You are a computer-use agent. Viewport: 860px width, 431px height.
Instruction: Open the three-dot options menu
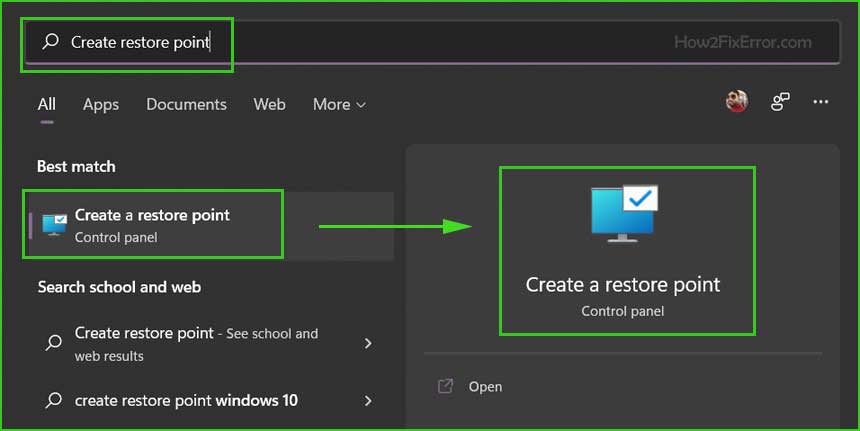coord(821,102)
